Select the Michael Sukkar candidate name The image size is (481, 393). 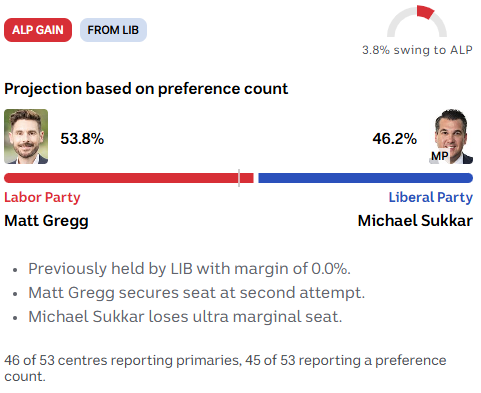tap(415, 221)
